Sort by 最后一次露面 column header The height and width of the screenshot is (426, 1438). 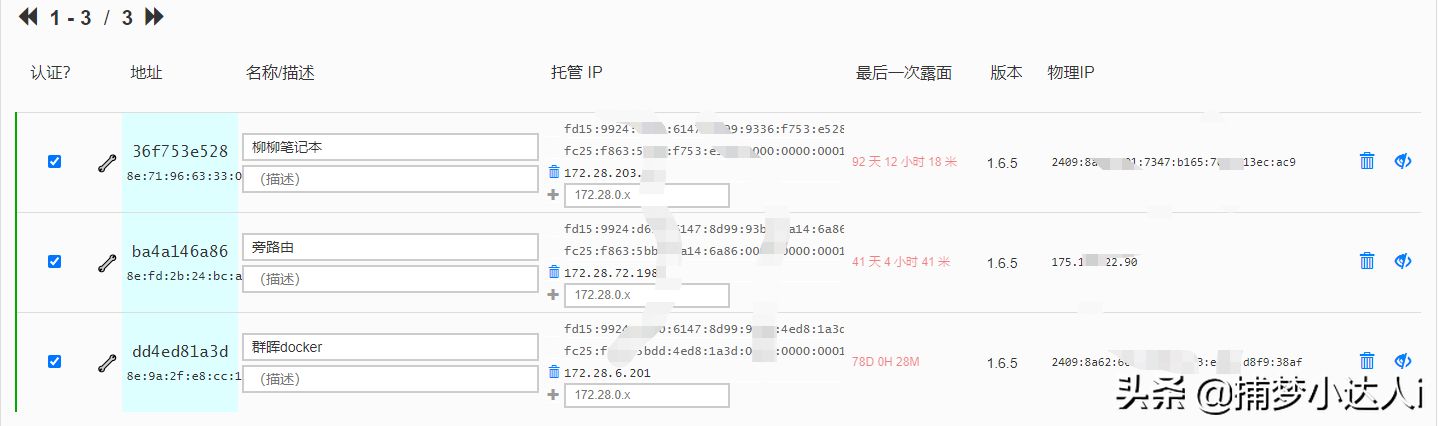coord(904,73)
